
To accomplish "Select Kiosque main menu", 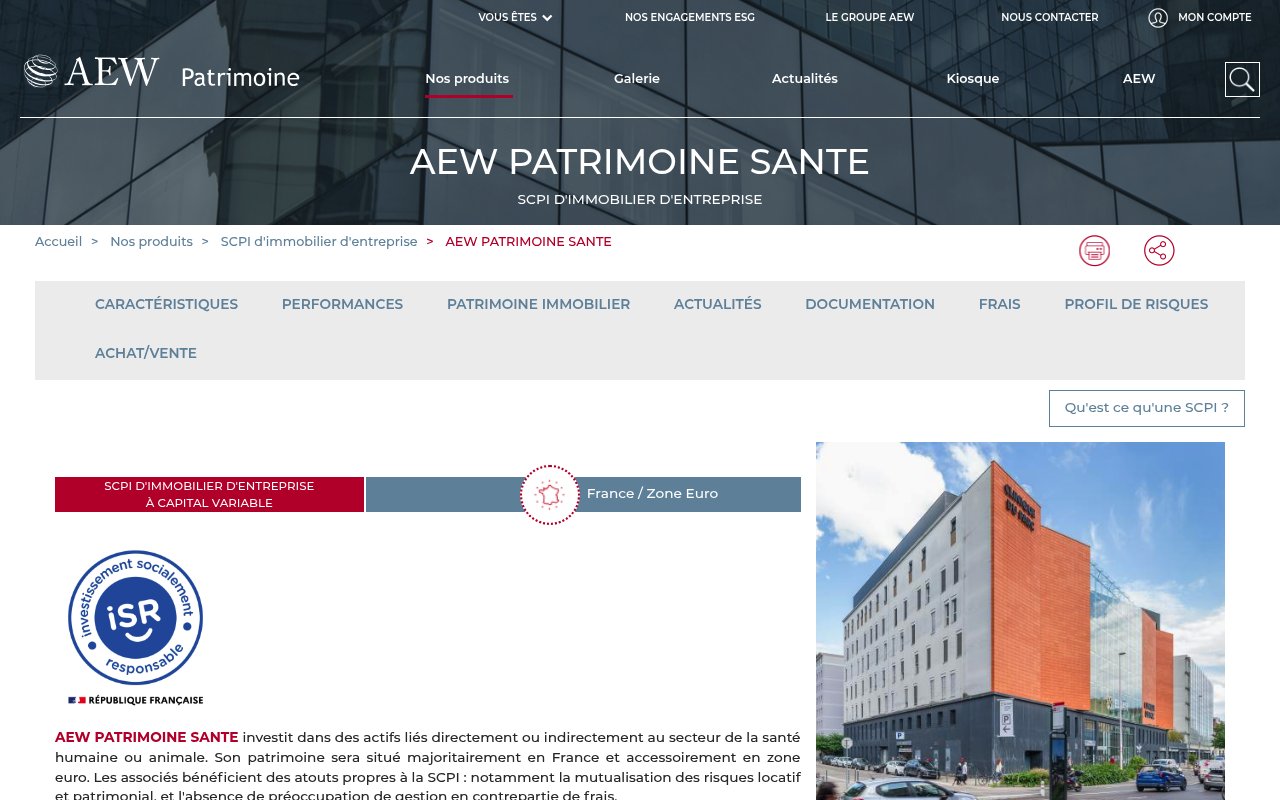I will click(x=973, y=78).
